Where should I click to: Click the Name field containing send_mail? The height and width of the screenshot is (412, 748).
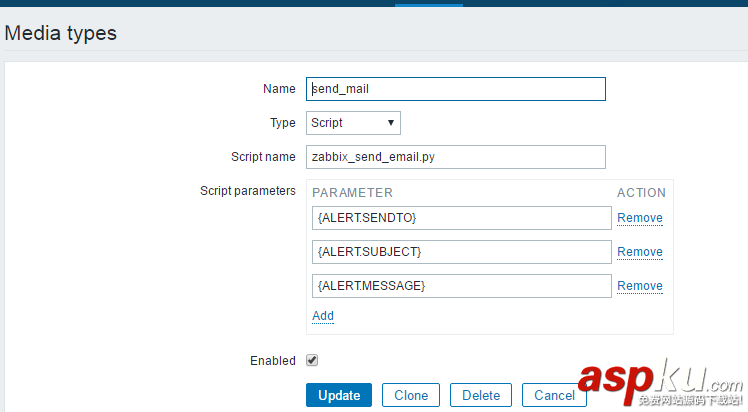tap(456, 89)
